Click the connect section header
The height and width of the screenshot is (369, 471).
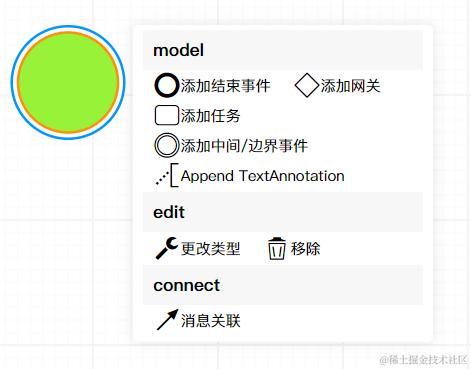[283, 285]
